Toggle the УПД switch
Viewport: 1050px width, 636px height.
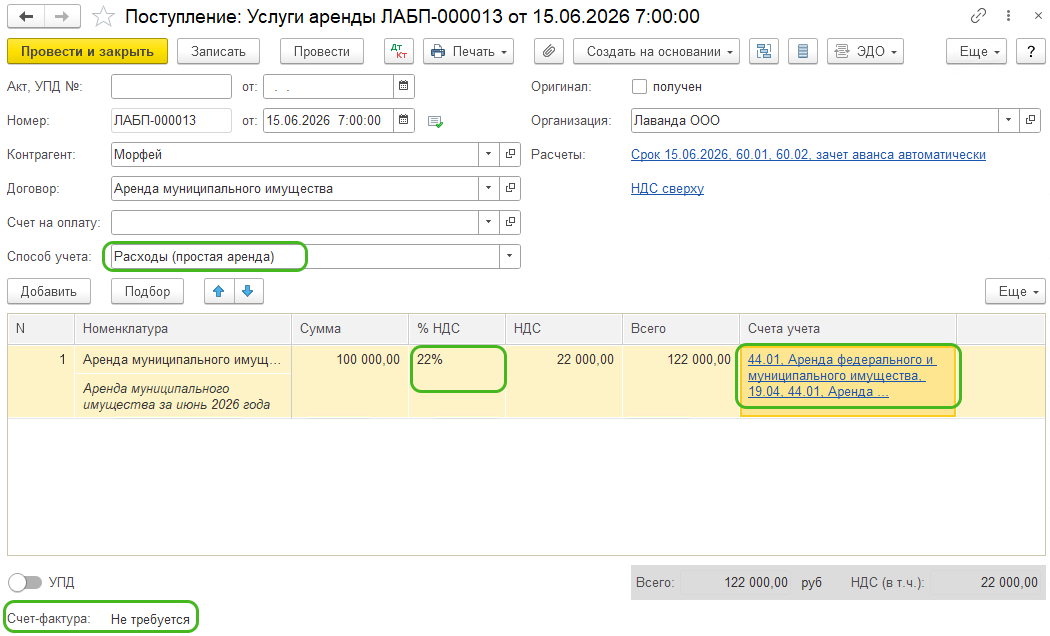[25, 582]
